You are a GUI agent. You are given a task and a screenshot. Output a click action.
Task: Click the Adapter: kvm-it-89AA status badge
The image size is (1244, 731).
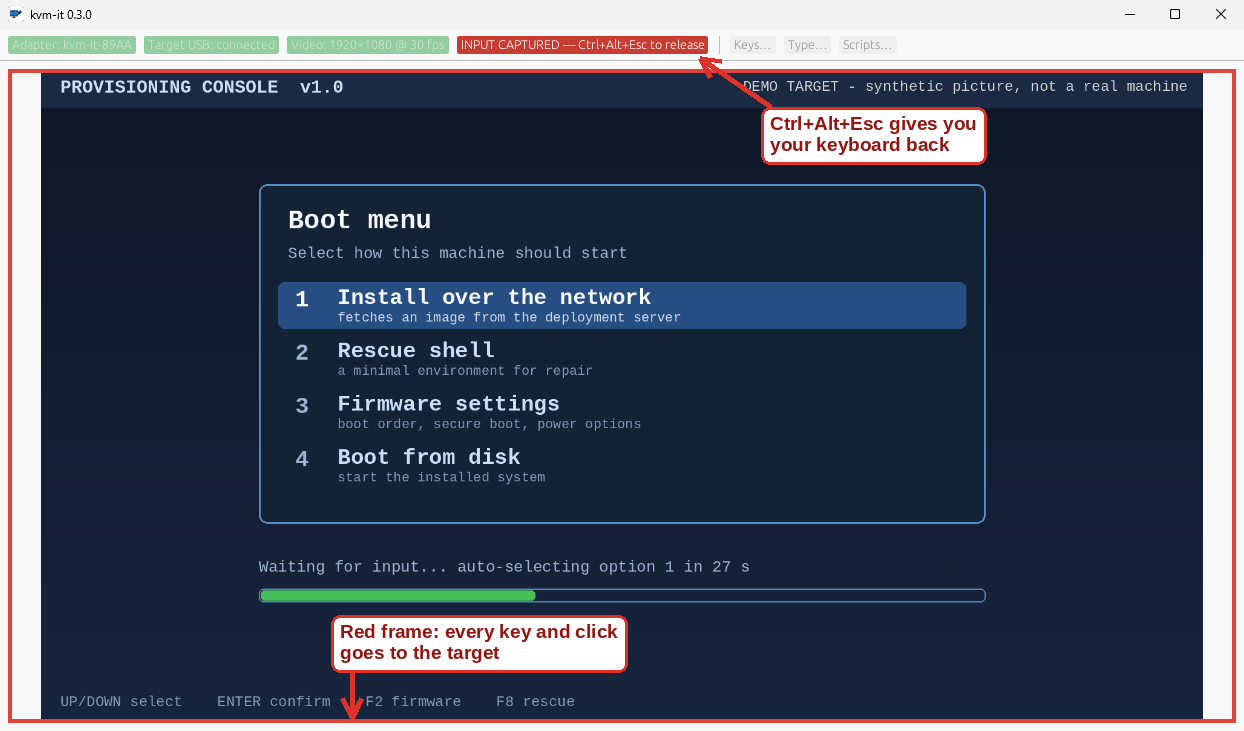pos(72,45)
